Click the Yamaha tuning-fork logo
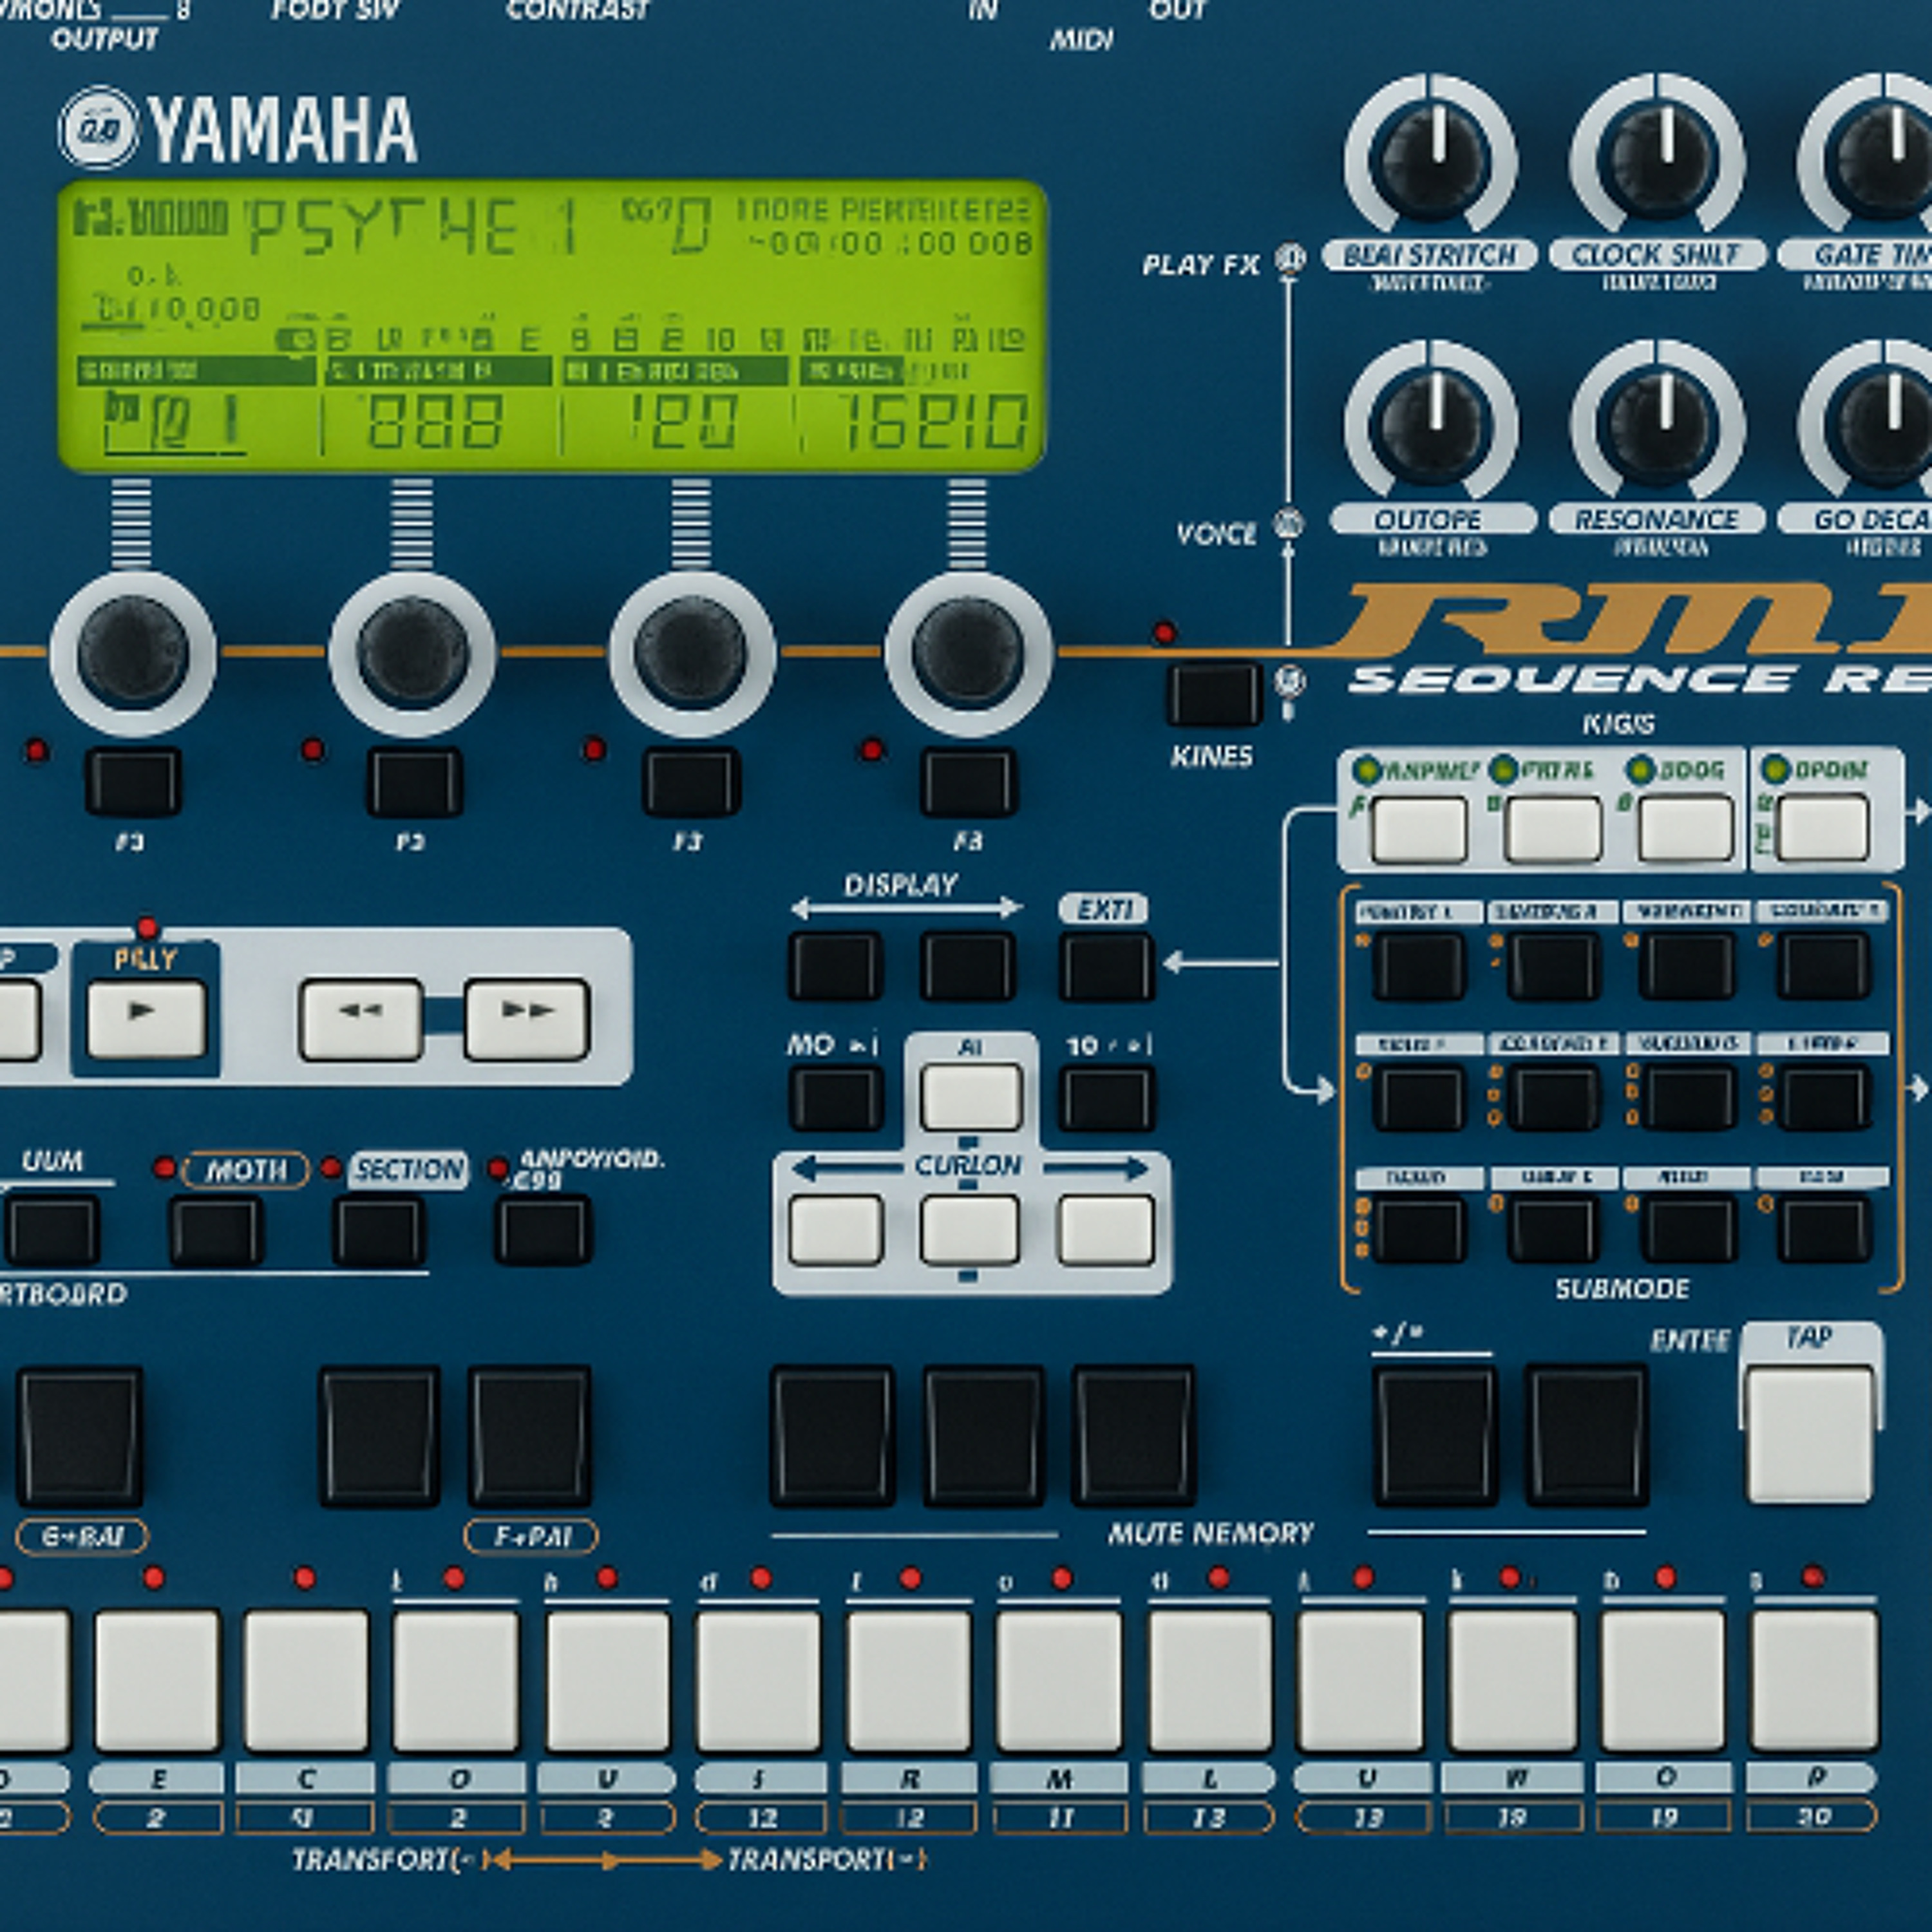This screenshot has width=1932, height=1932. click(98, 128)
